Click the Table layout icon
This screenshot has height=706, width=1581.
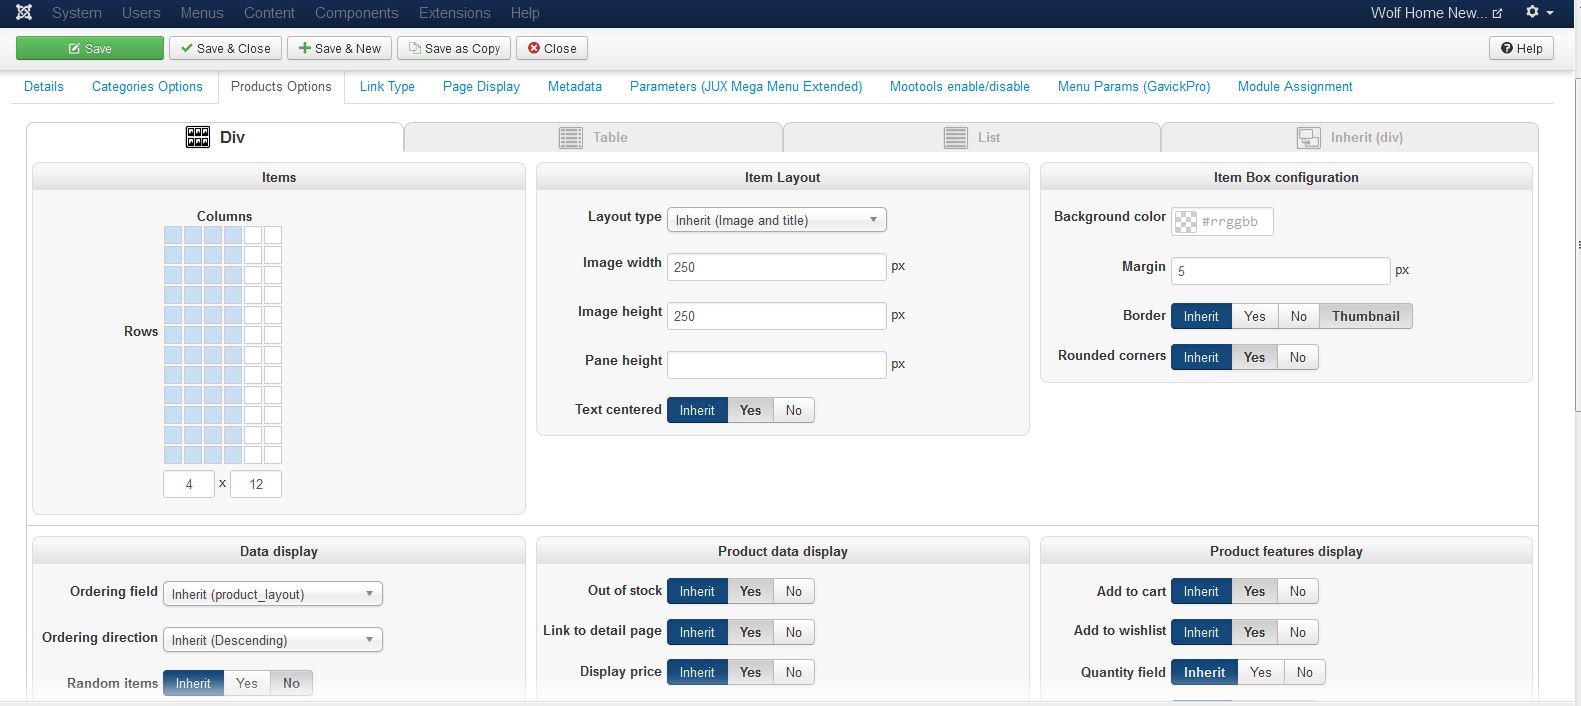pos(571,137)
